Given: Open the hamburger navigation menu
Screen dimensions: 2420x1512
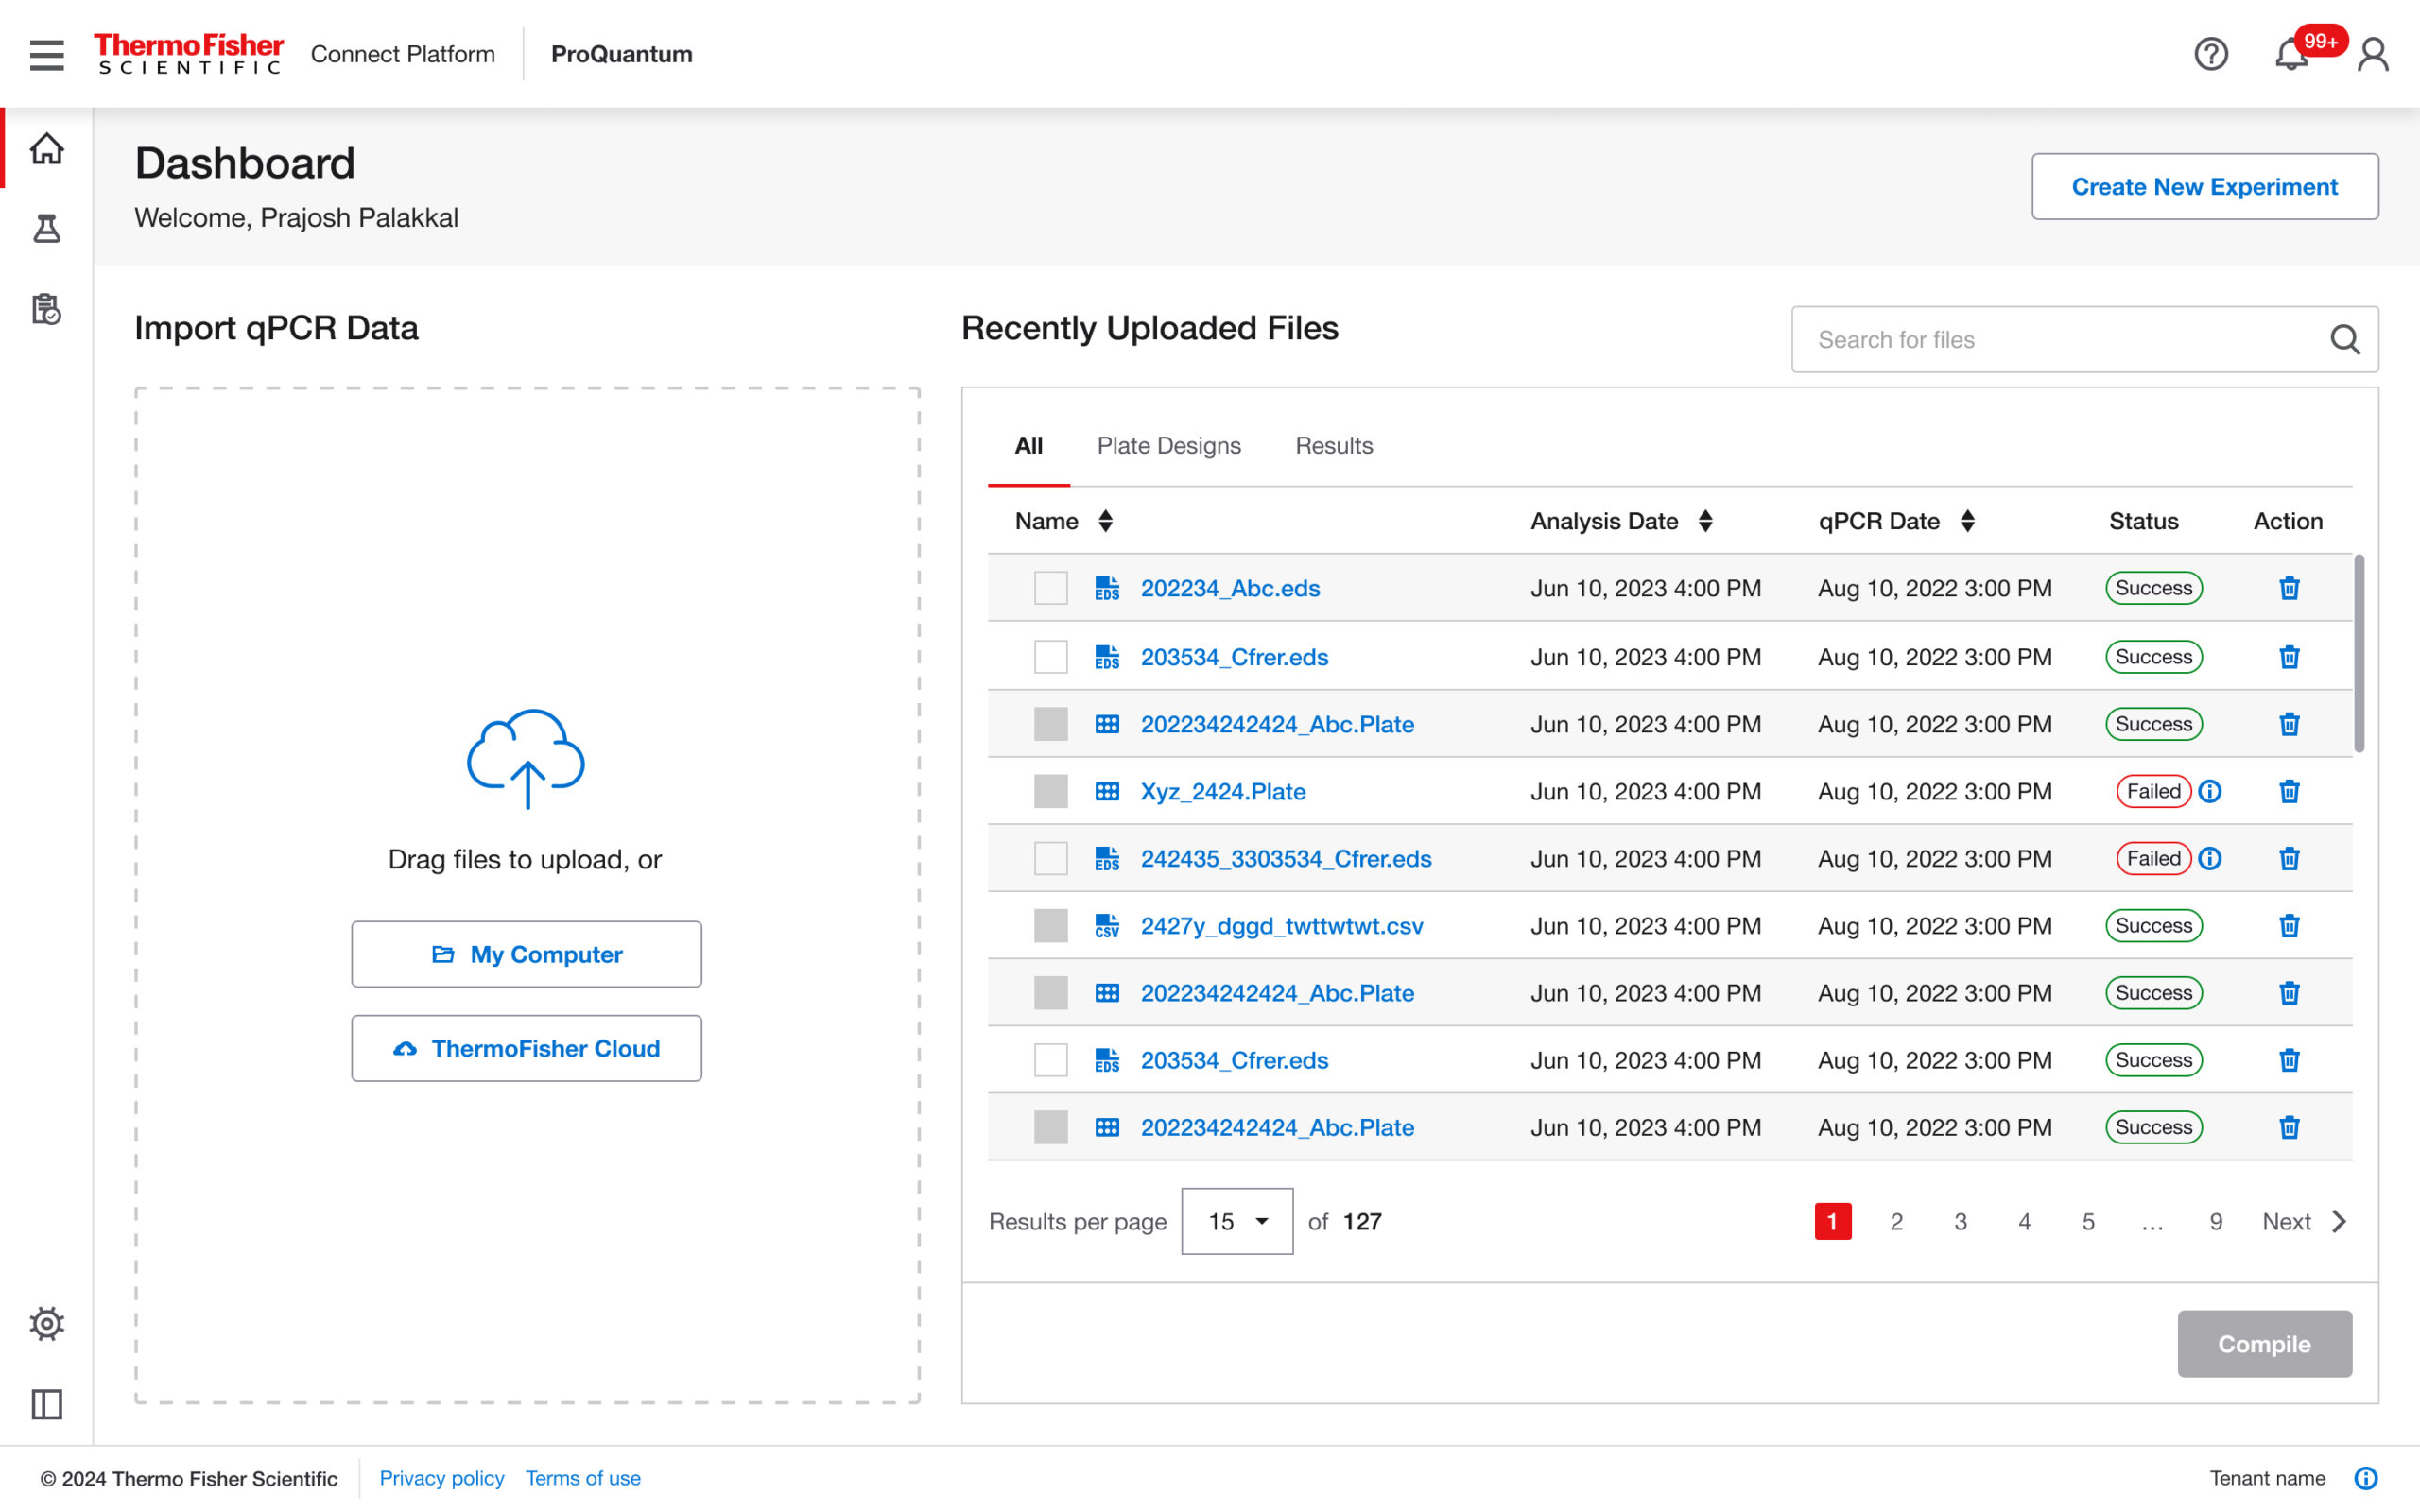Looking at the screenshot, I should coord(46,54).
